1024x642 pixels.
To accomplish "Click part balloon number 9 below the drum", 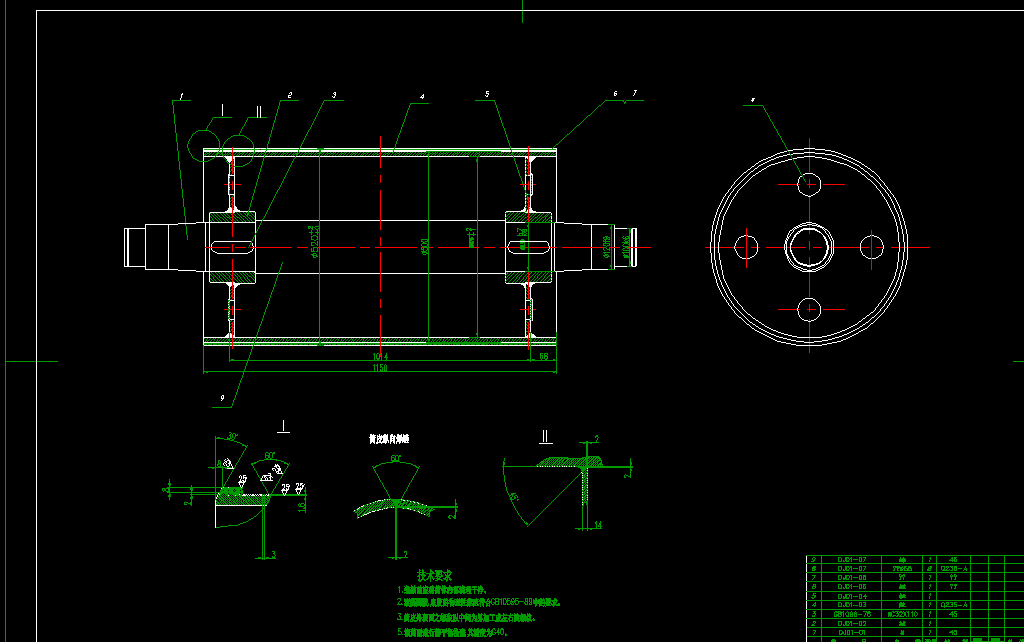I will pyautogui.click(x=222, y=398).
